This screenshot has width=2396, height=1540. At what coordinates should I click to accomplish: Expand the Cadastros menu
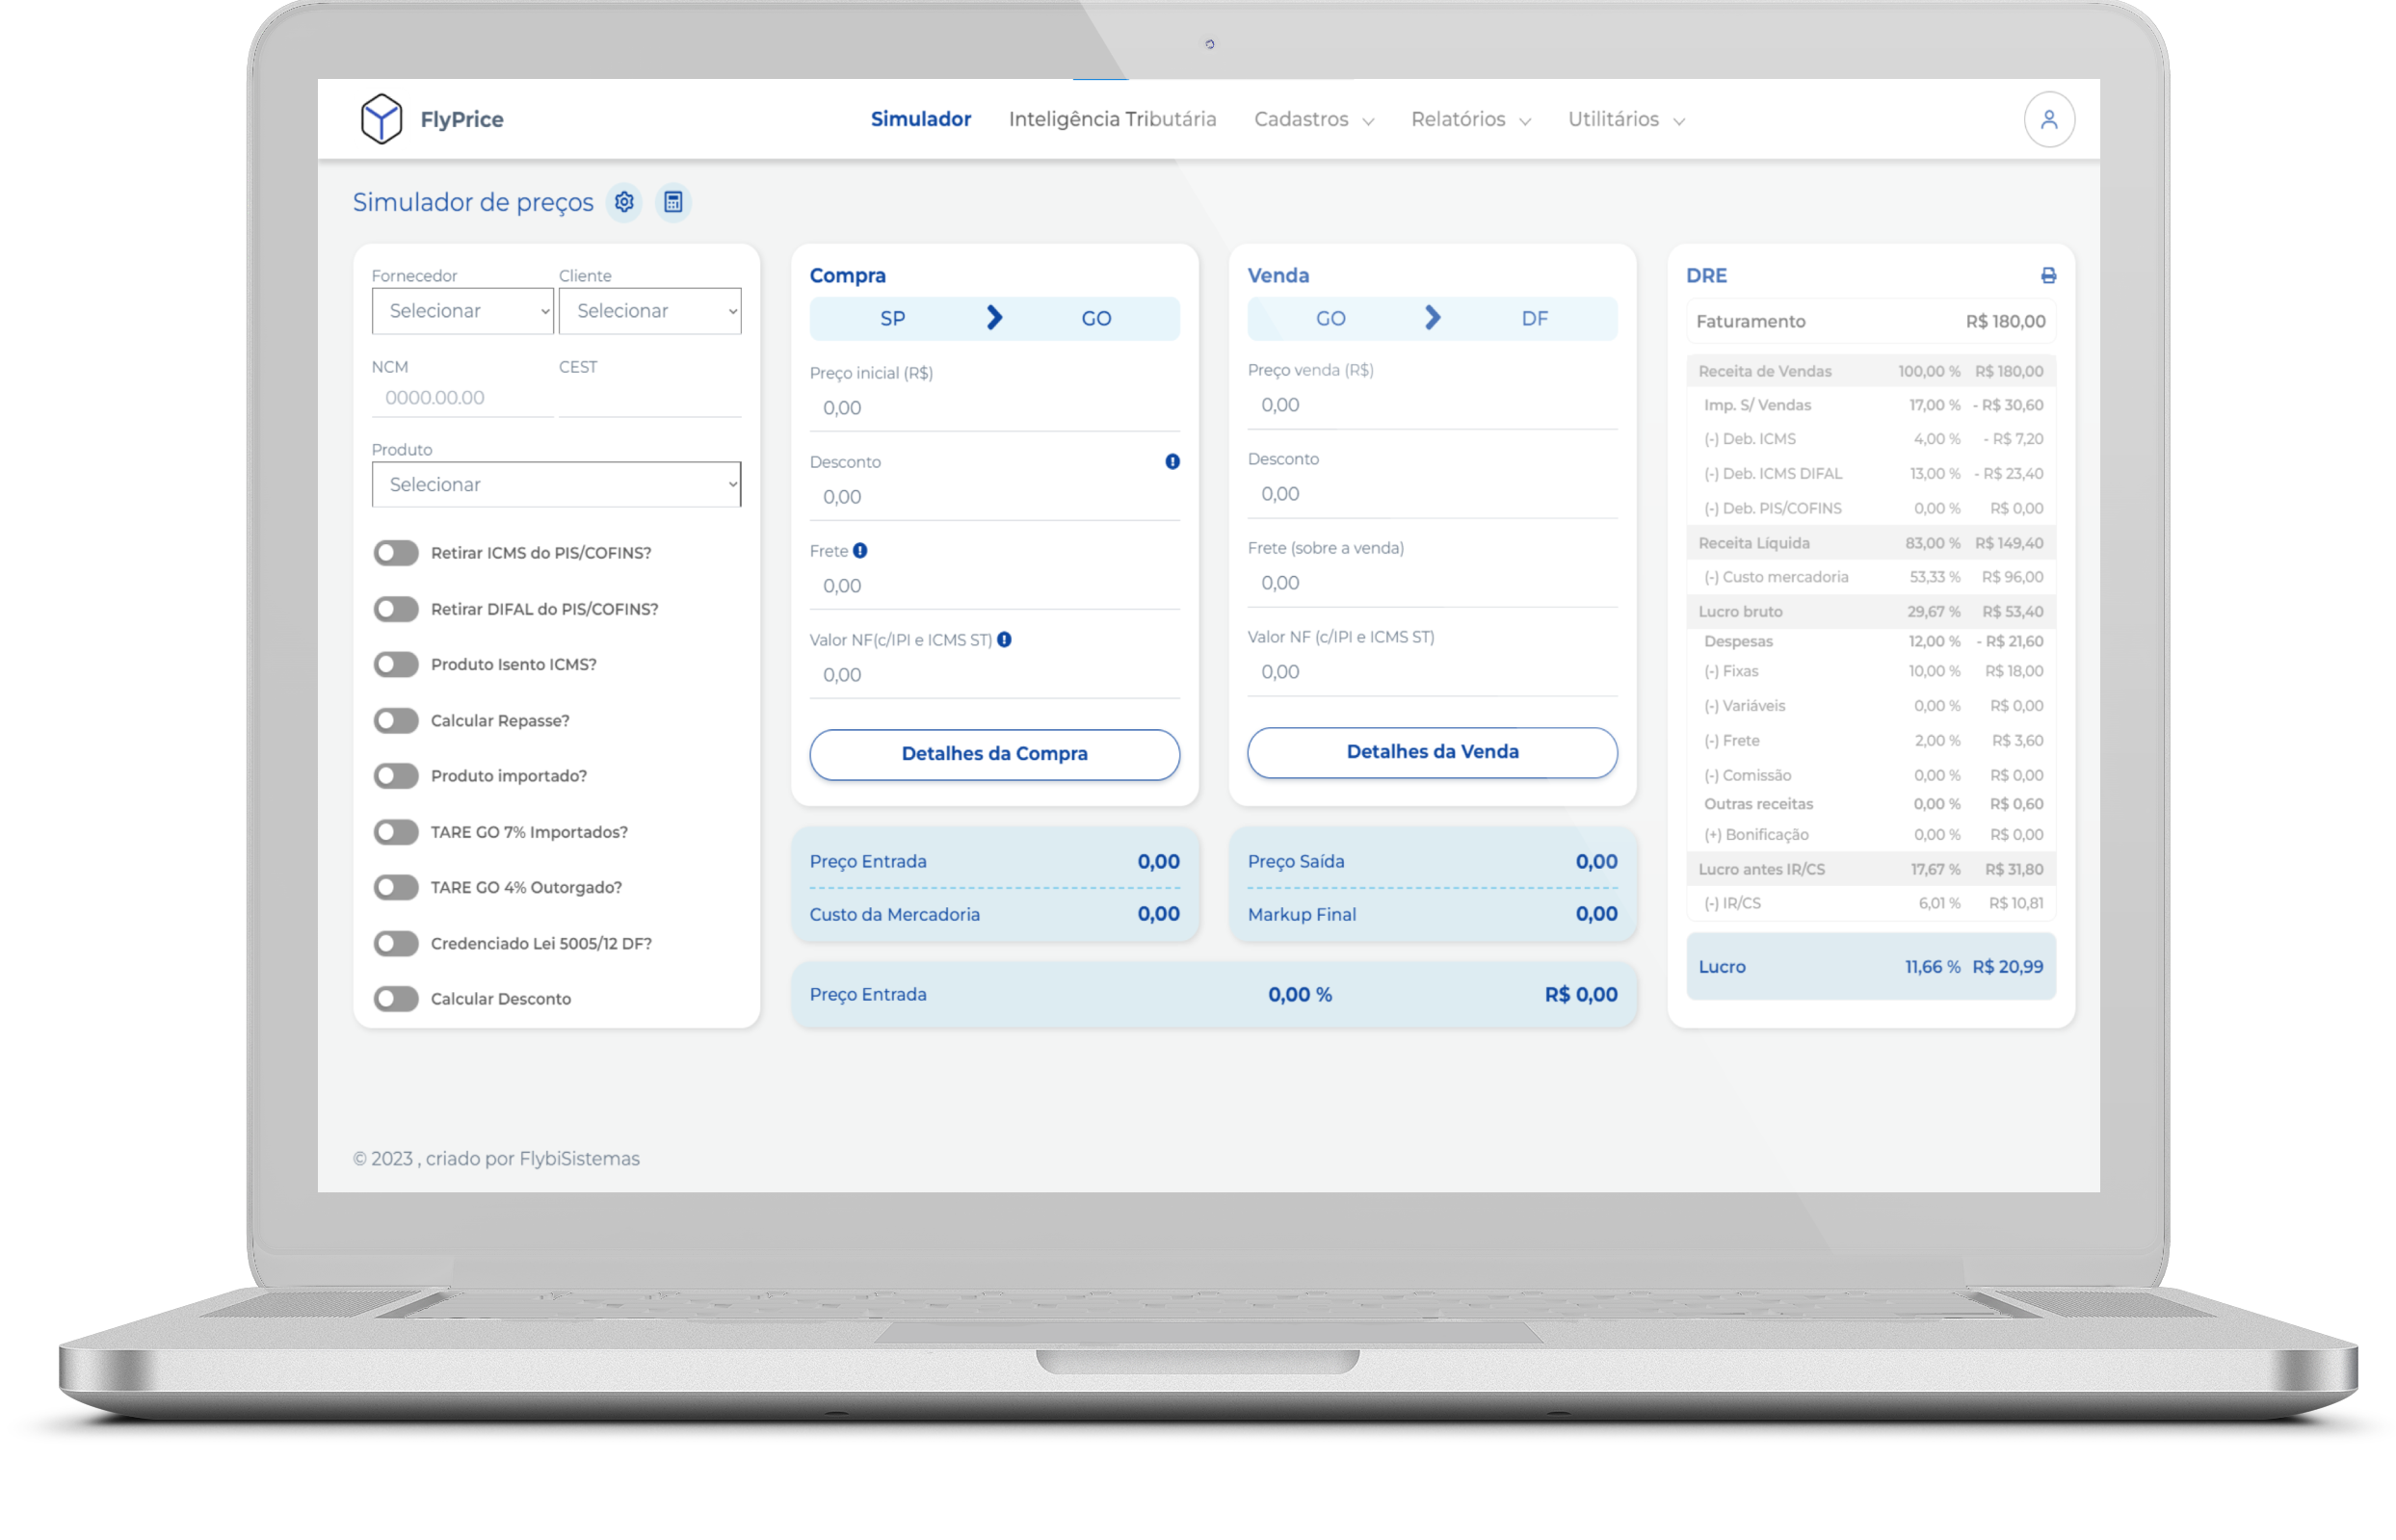tap(1313, 119)
